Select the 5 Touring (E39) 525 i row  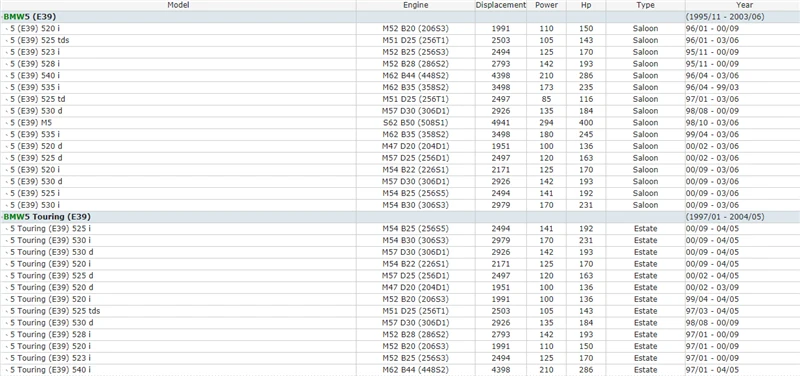400,229
